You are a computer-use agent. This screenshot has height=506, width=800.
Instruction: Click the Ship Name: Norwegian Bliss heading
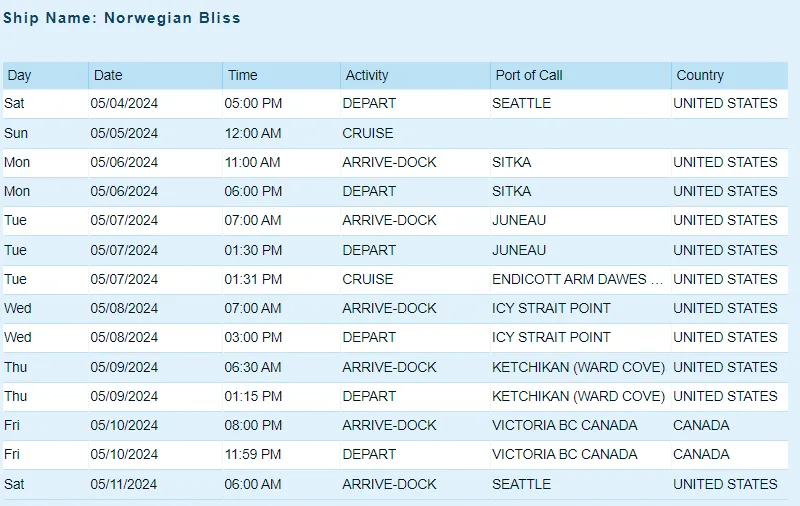[121, 18]
